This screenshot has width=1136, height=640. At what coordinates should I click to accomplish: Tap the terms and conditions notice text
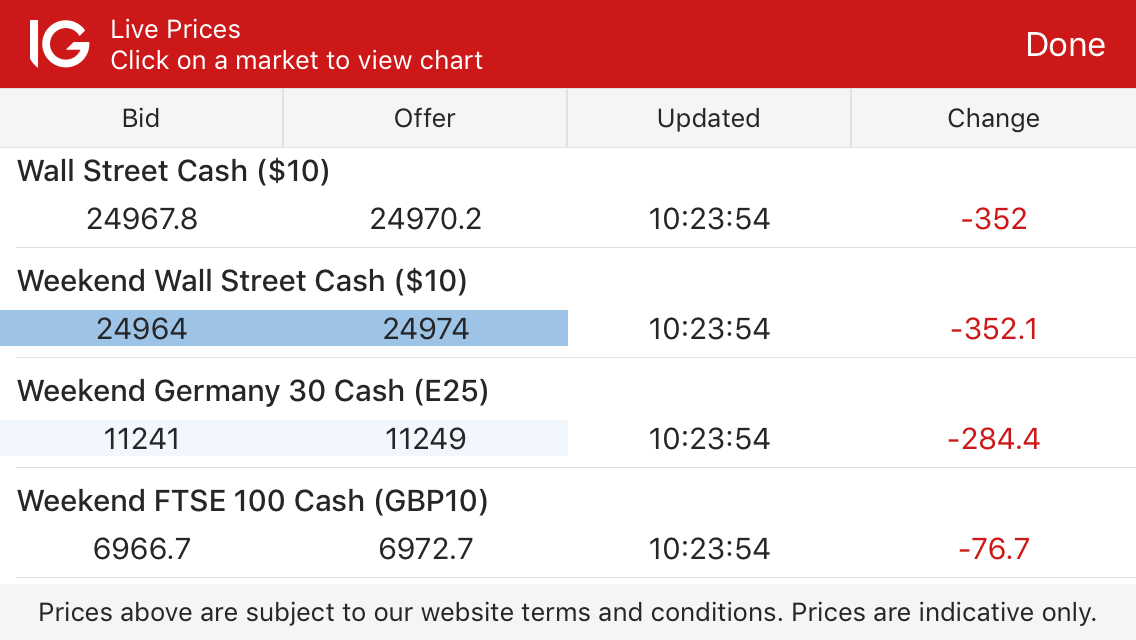(x=568, y=612)
